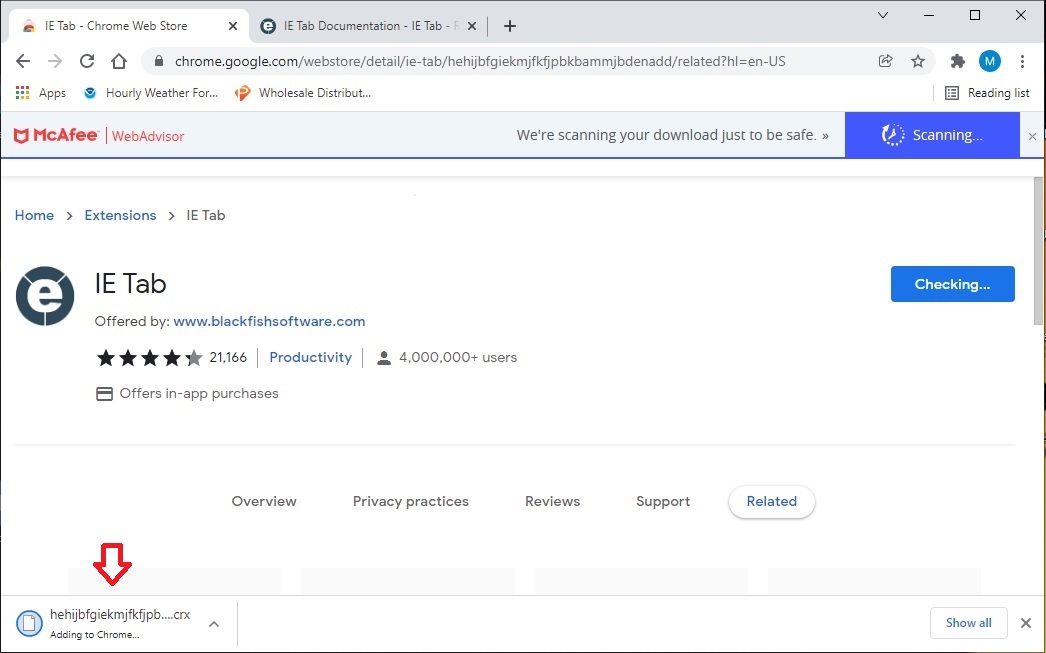The width and height of the screenshot is (1046, 653).
Task: Open the Chrome extensions puzzle icon
Action: pos(957,61)
